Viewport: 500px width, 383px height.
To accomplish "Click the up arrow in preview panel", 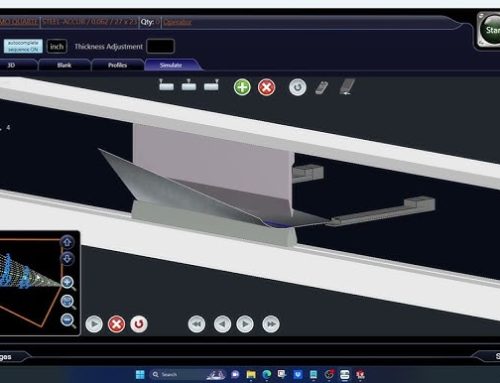I will coord(67,242).
